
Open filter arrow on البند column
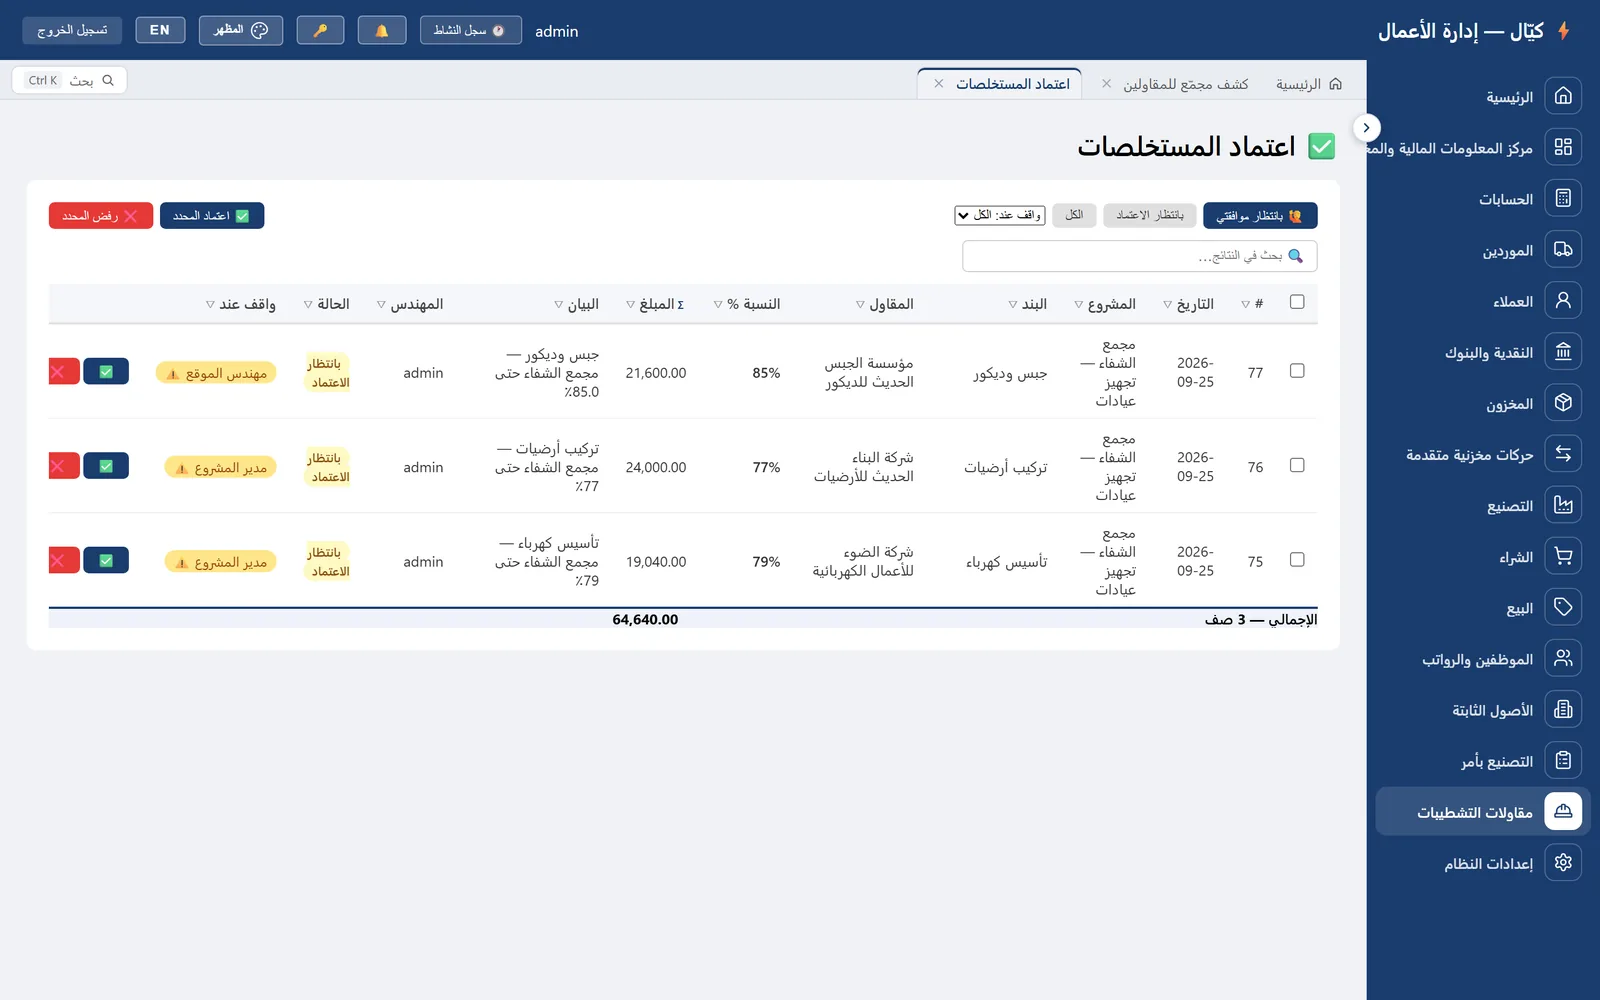point(1013,304)
